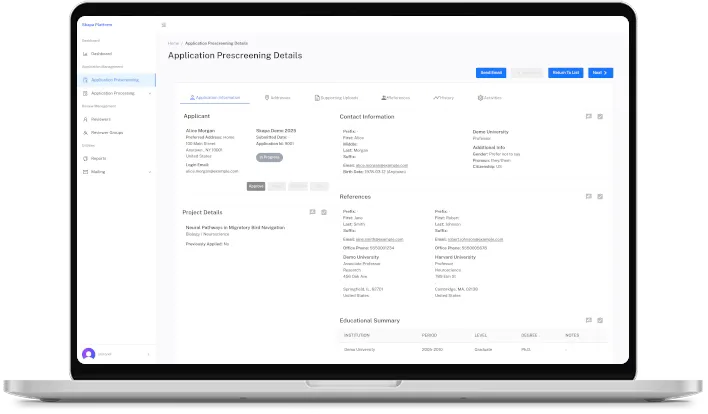Click the INSTITUTION column header
Screen dimensions: 708x414
pos(357,335)
